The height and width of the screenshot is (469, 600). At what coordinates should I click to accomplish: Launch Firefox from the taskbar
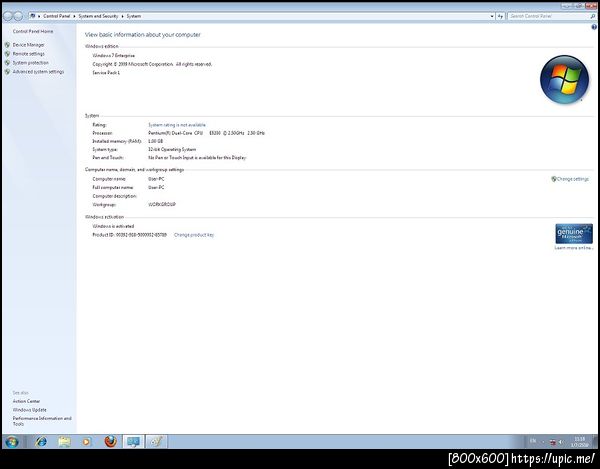coord(111,441)
